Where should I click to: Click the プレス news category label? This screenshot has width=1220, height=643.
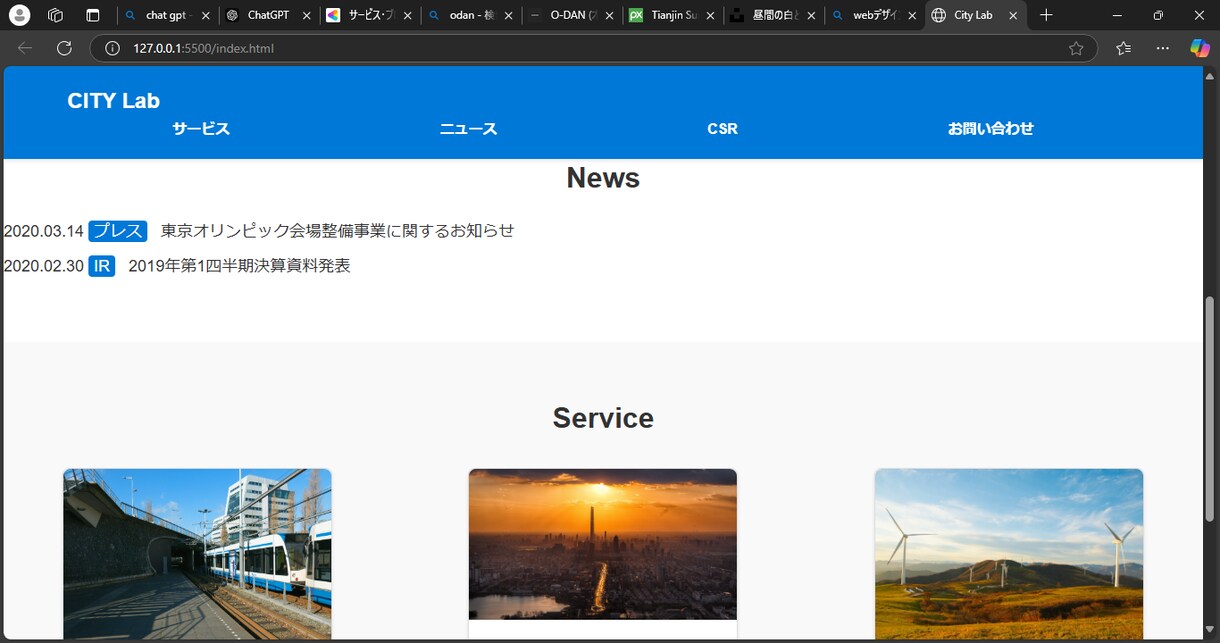[x=118, y=231]
